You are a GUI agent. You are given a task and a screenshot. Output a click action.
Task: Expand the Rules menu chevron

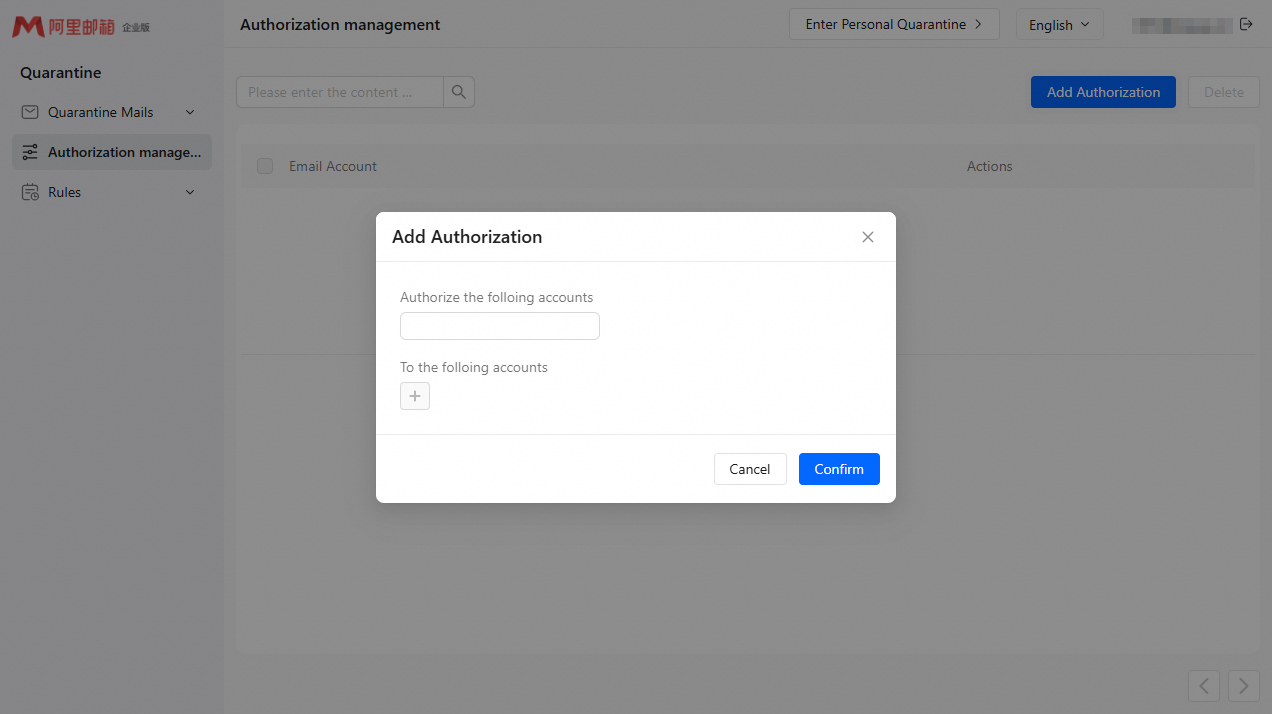190,192
